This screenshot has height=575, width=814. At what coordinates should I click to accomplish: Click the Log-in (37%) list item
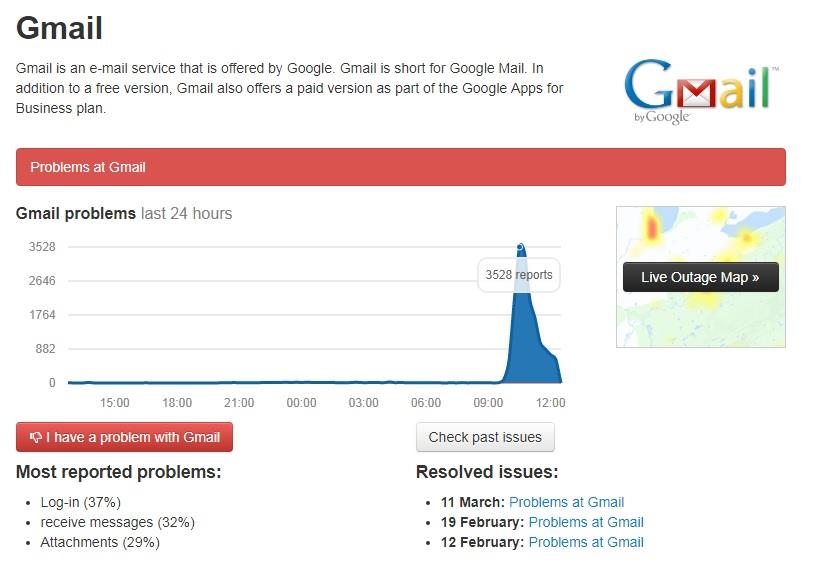(x=80, y=502)
